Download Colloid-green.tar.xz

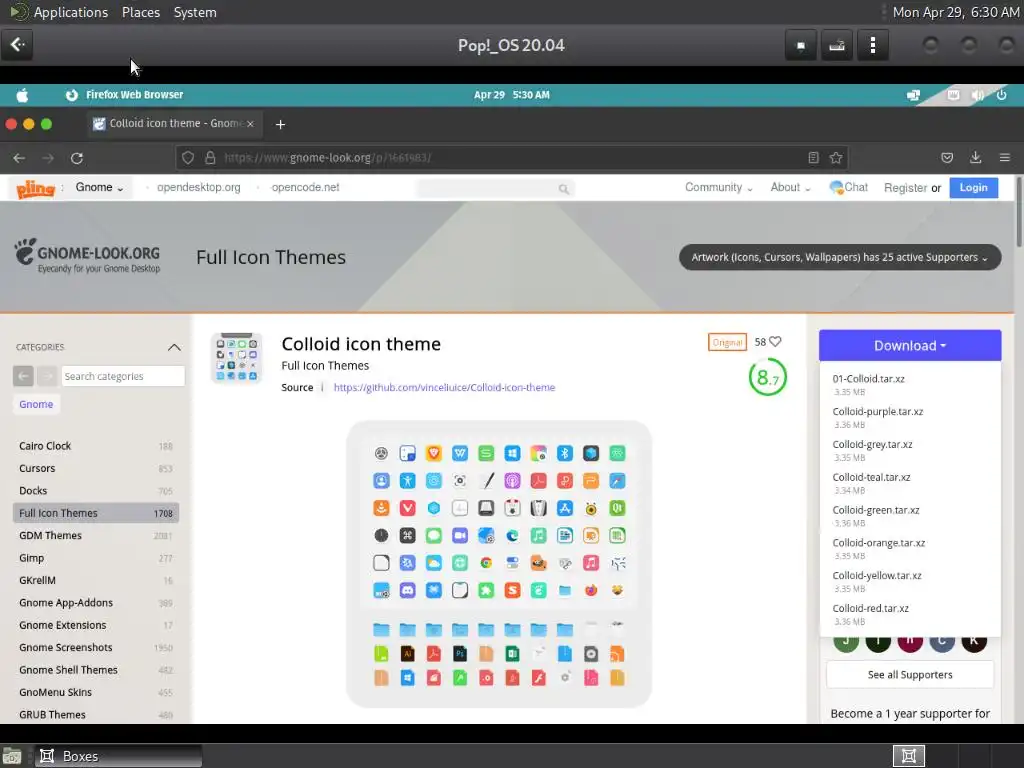(876, 509)
